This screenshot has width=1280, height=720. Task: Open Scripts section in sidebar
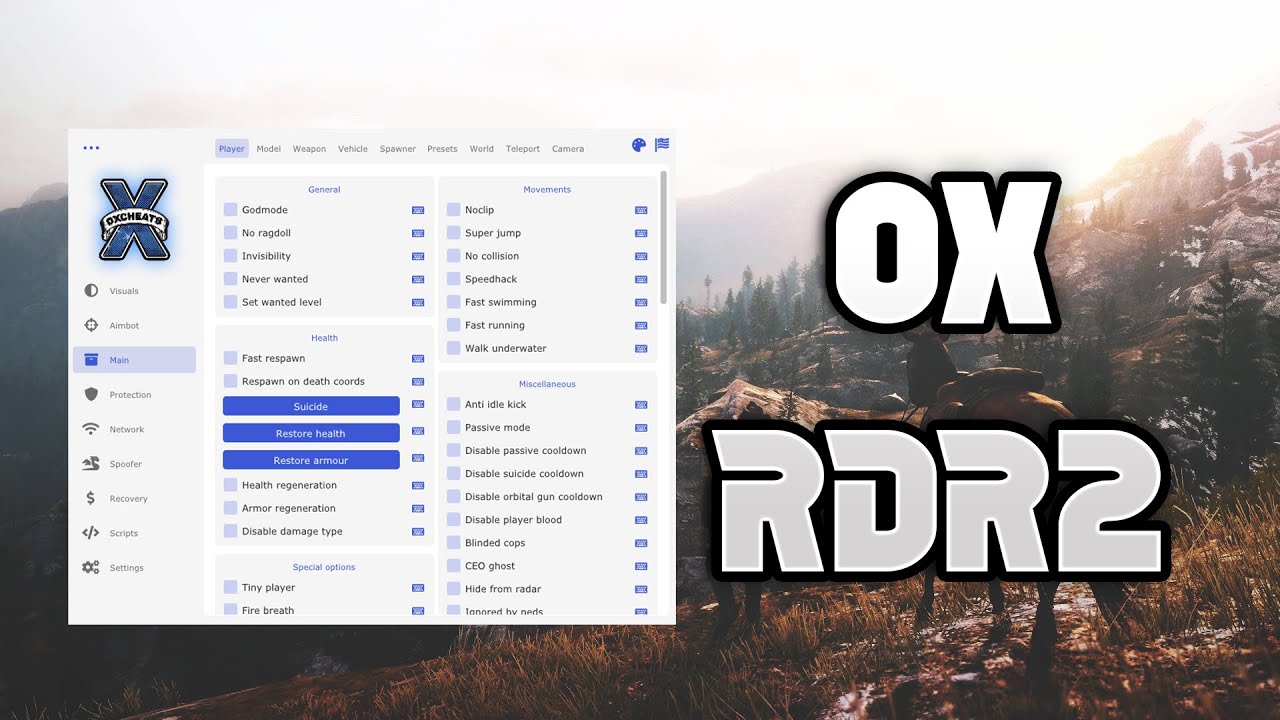[134, 533]
